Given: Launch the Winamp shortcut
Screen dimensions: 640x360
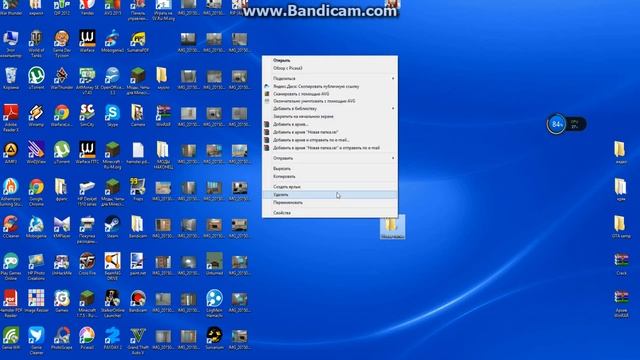Looking at the screenshot, I should [36, 116].
